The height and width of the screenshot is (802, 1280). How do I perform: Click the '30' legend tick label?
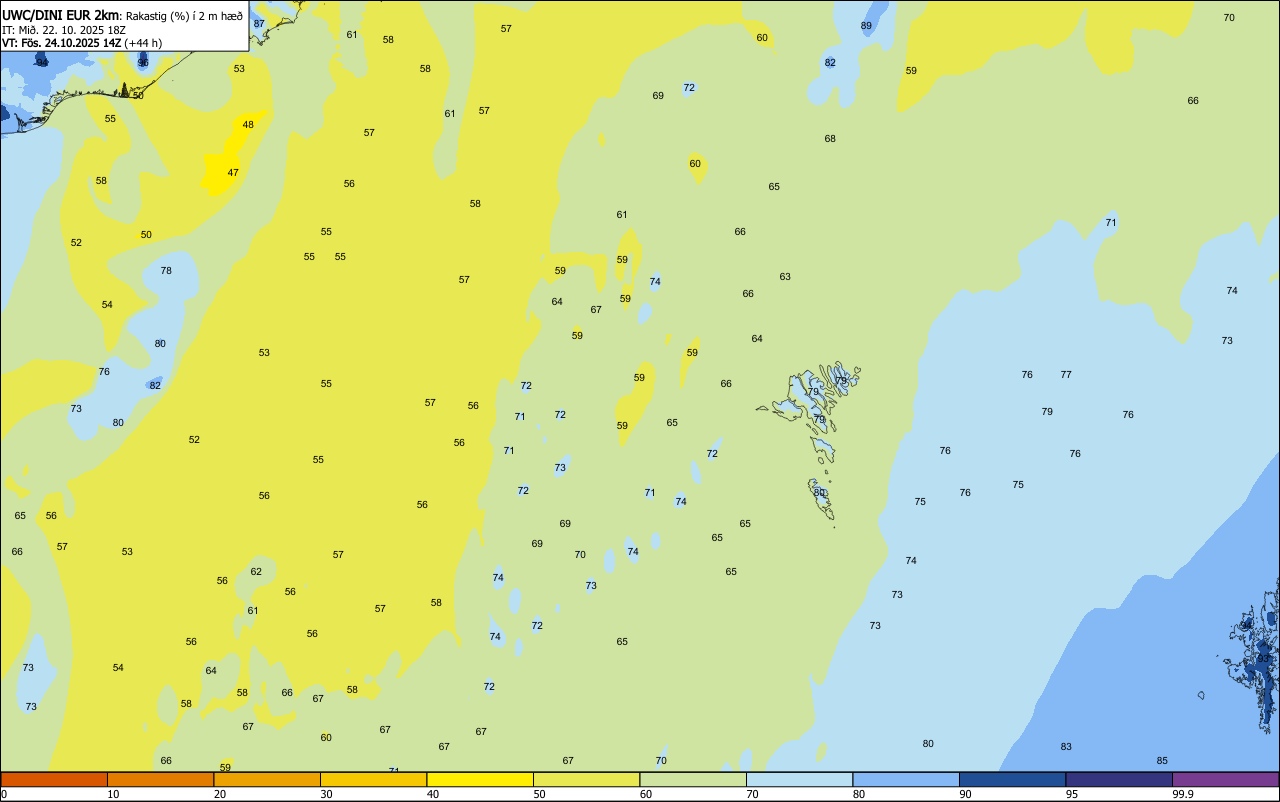(x=327, y=794)
